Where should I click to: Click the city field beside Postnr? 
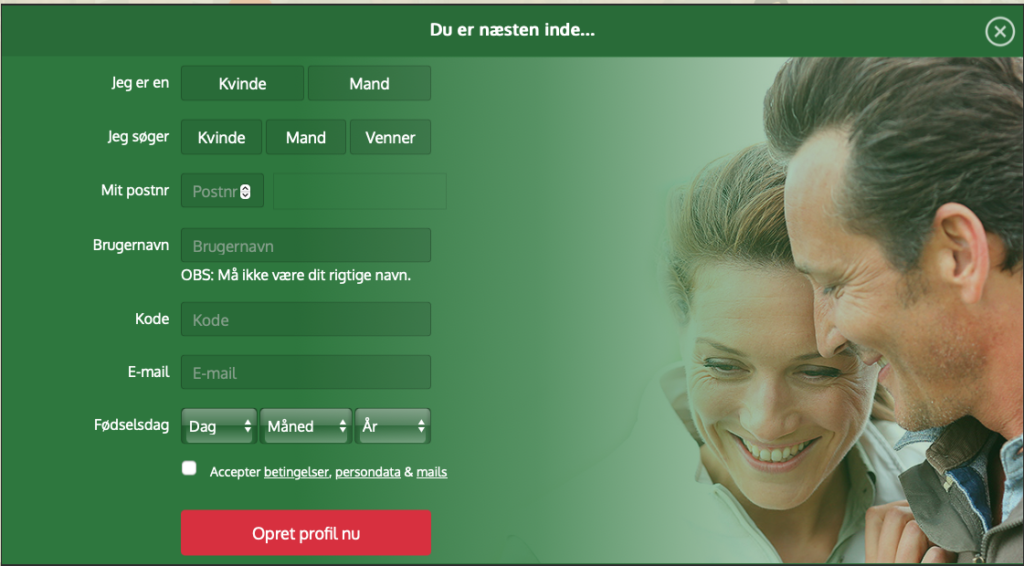click(x=360, y=191)
